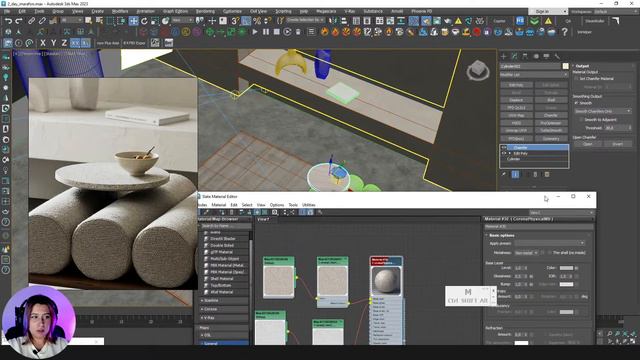Toggle Show End Result icon under stack
Image resolution: width=640 pixels, height=360 pixels.
pos(516,174)
